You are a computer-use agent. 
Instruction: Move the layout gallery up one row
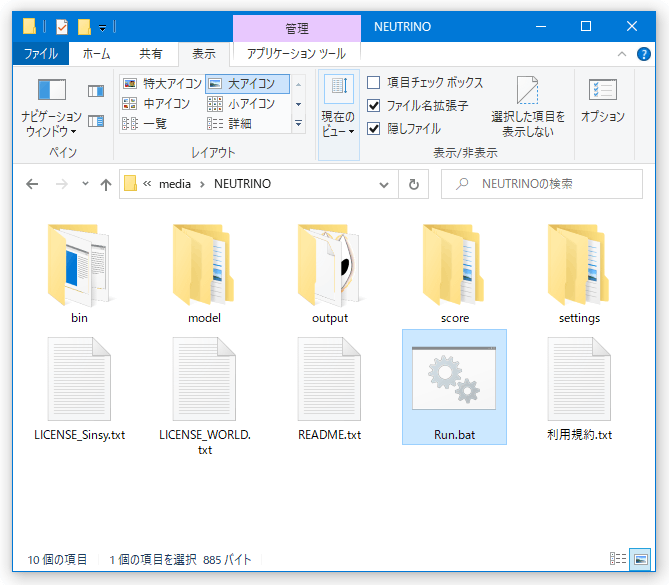pos(299,84)
